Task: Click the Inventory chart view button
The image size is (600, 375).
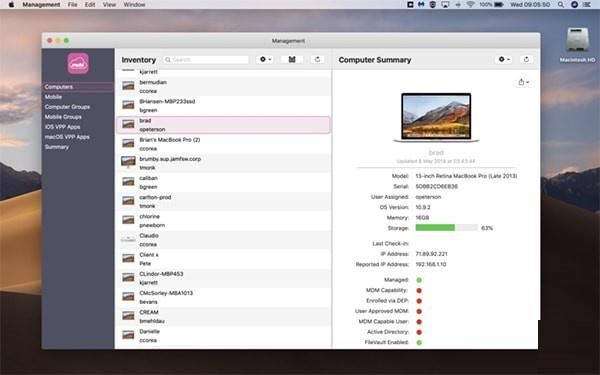Action: click(x=292, y=59)
